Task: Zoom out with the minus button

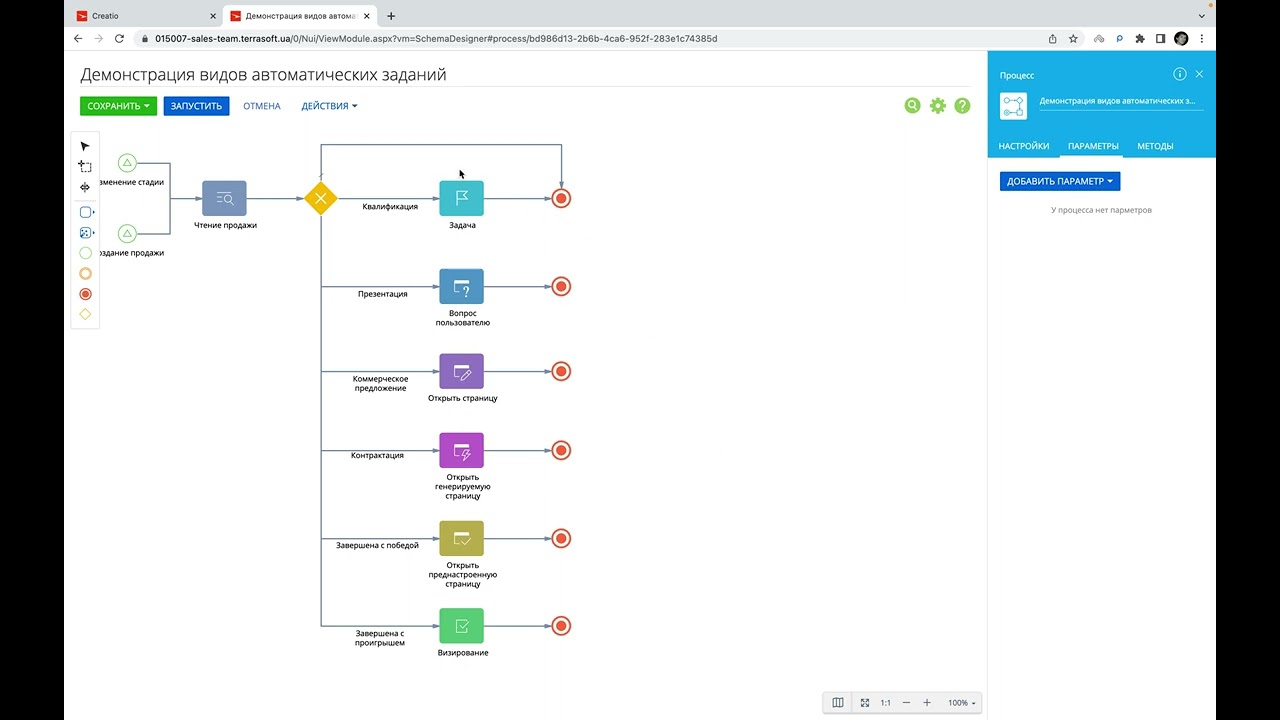Action: coord(907,703)
